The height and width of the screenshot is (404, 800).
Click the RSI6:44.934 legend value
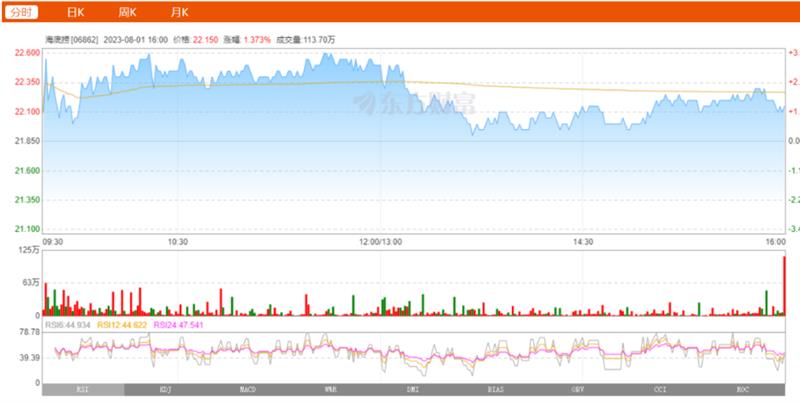pos(69,325)
